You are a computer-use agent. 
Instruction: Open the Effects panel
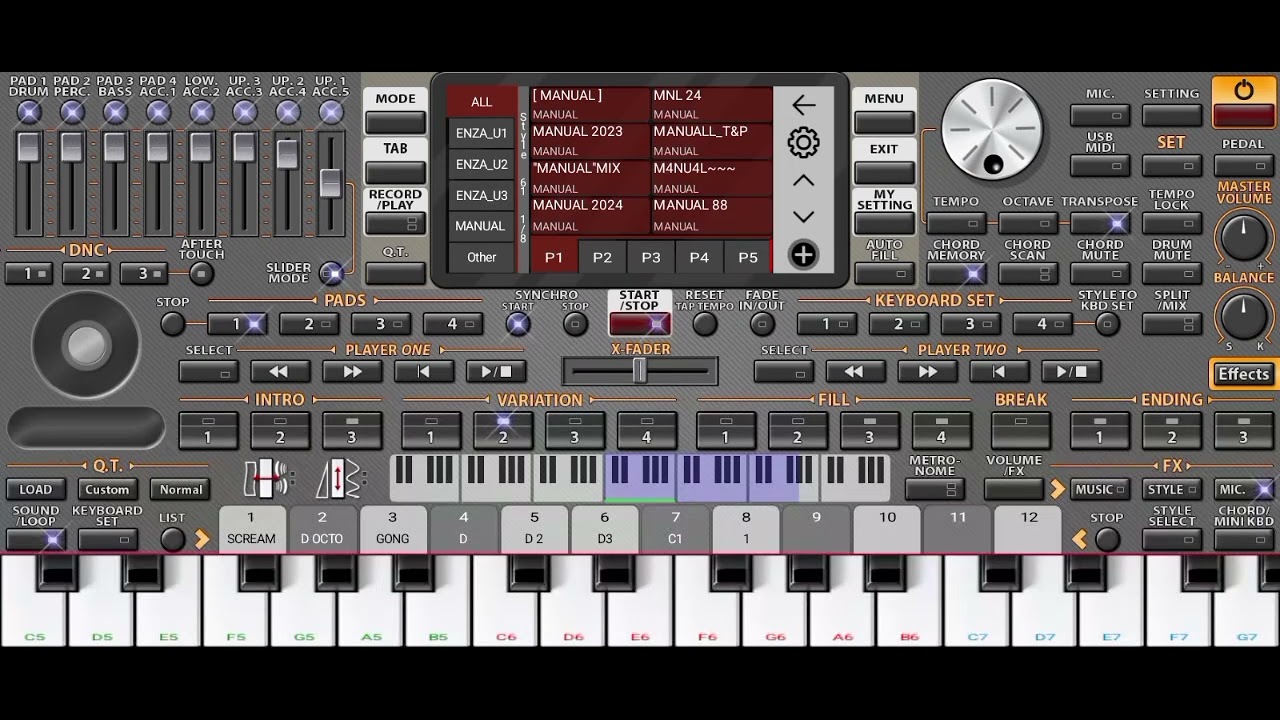1243,374
